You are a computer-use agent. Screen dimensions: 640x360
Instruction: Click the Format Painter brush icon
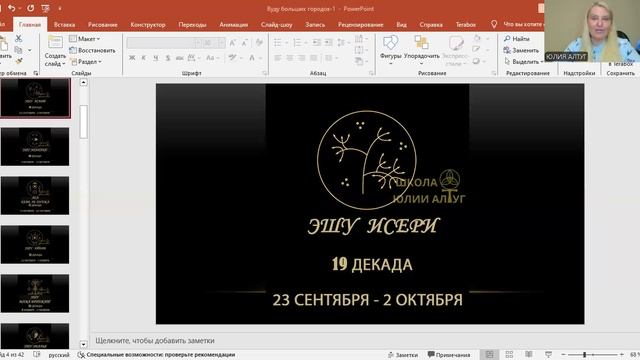pos(18,61)
